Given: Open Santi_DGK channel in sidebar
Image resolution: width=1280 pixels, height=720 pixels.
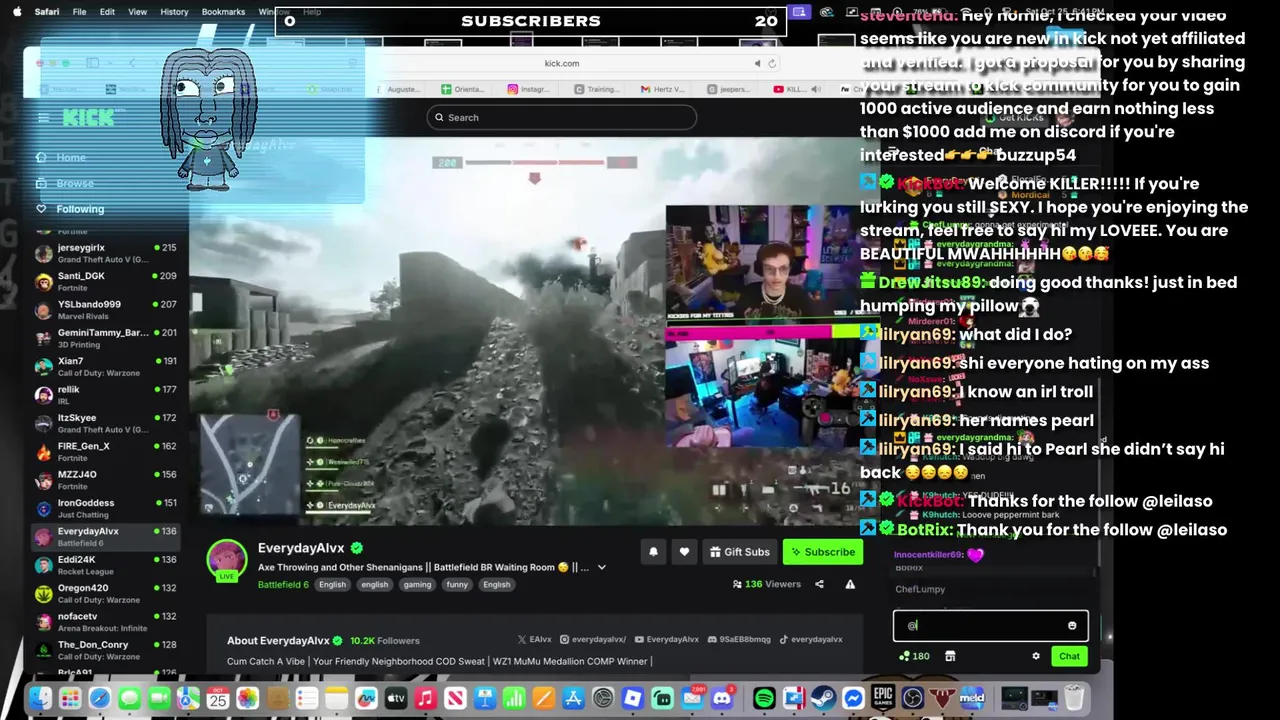Looking at the screenshot, I should click(105, 282).
